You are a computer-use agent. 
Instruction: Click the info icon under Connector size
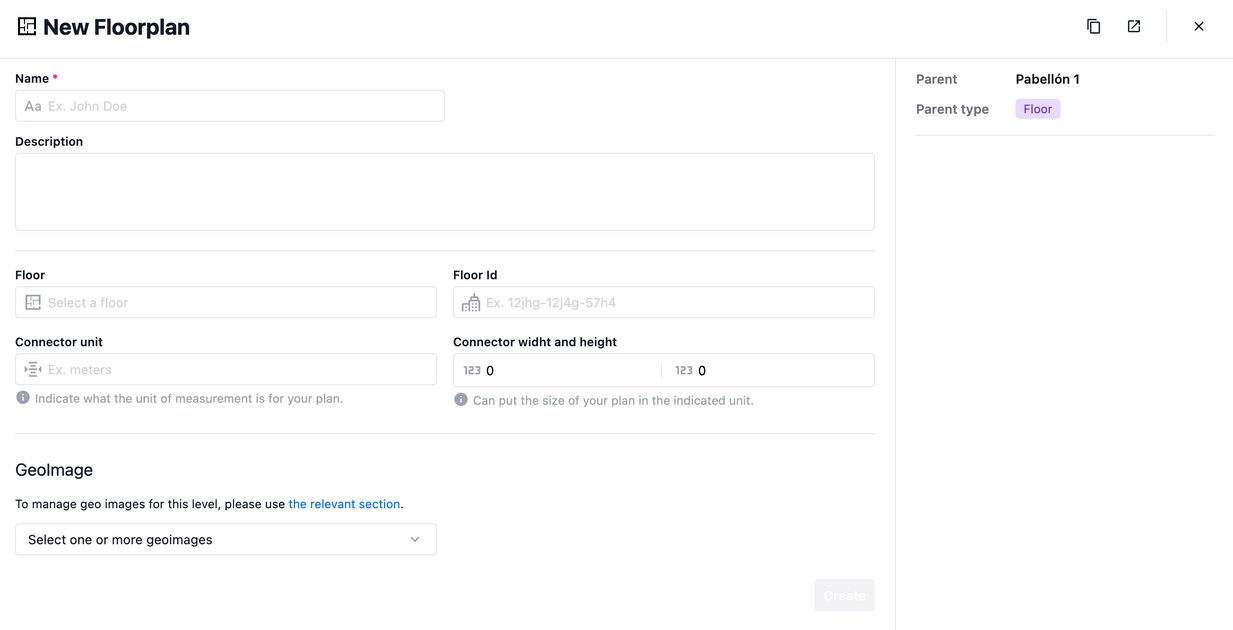[x=461, y=400]
